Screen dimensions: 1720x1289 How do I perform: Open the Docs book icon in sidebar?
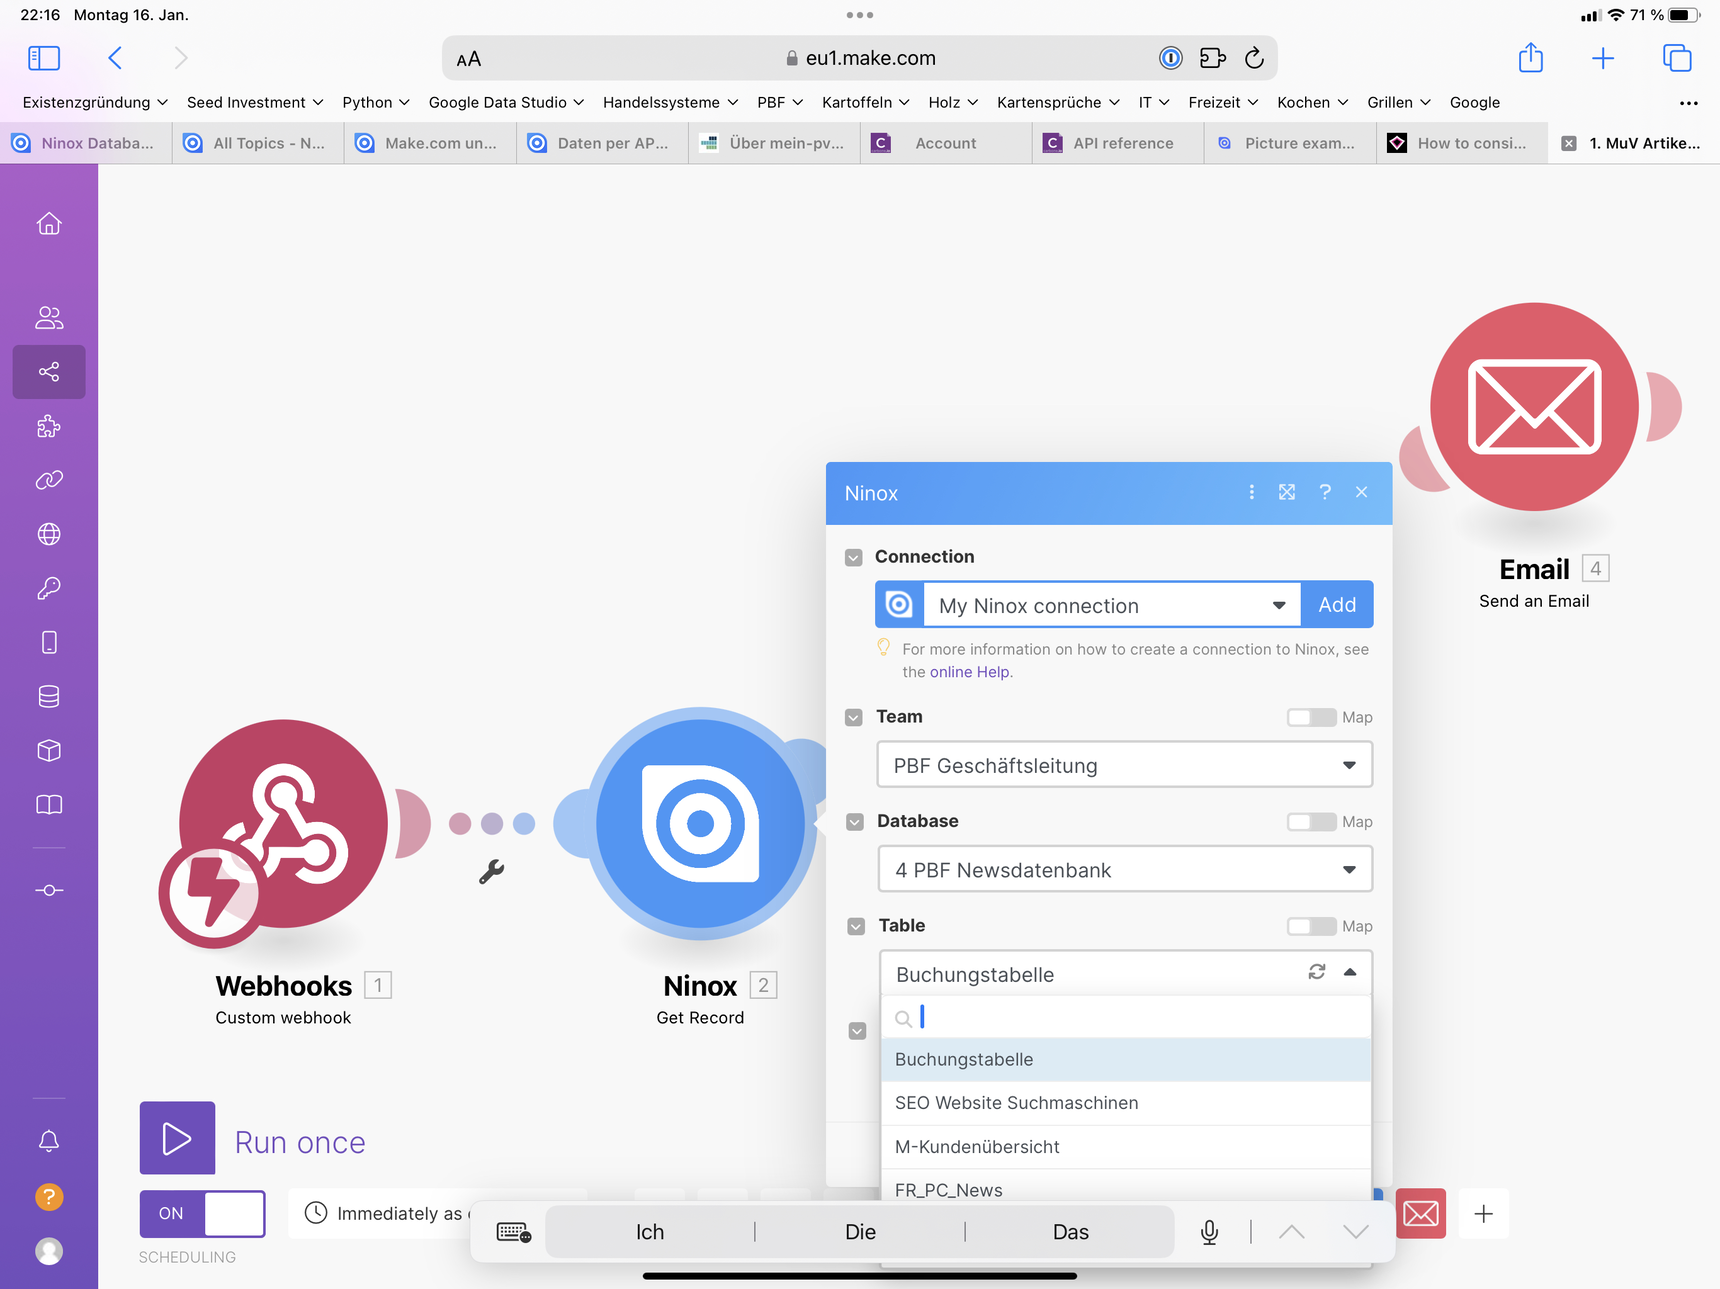pyautogui.click(x=49, y=805)
